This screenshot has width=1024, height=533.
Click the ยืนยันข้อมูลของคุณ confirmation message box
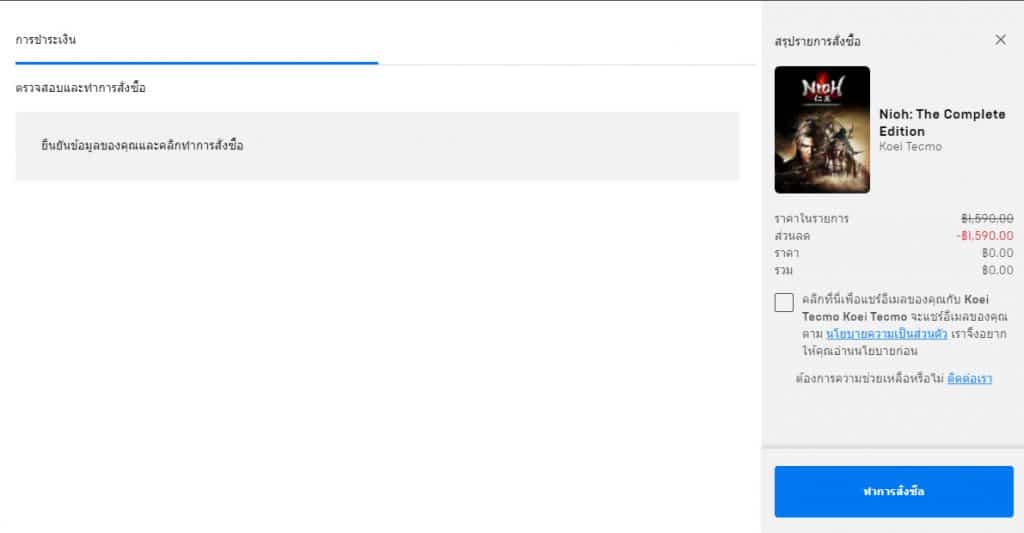377,146
